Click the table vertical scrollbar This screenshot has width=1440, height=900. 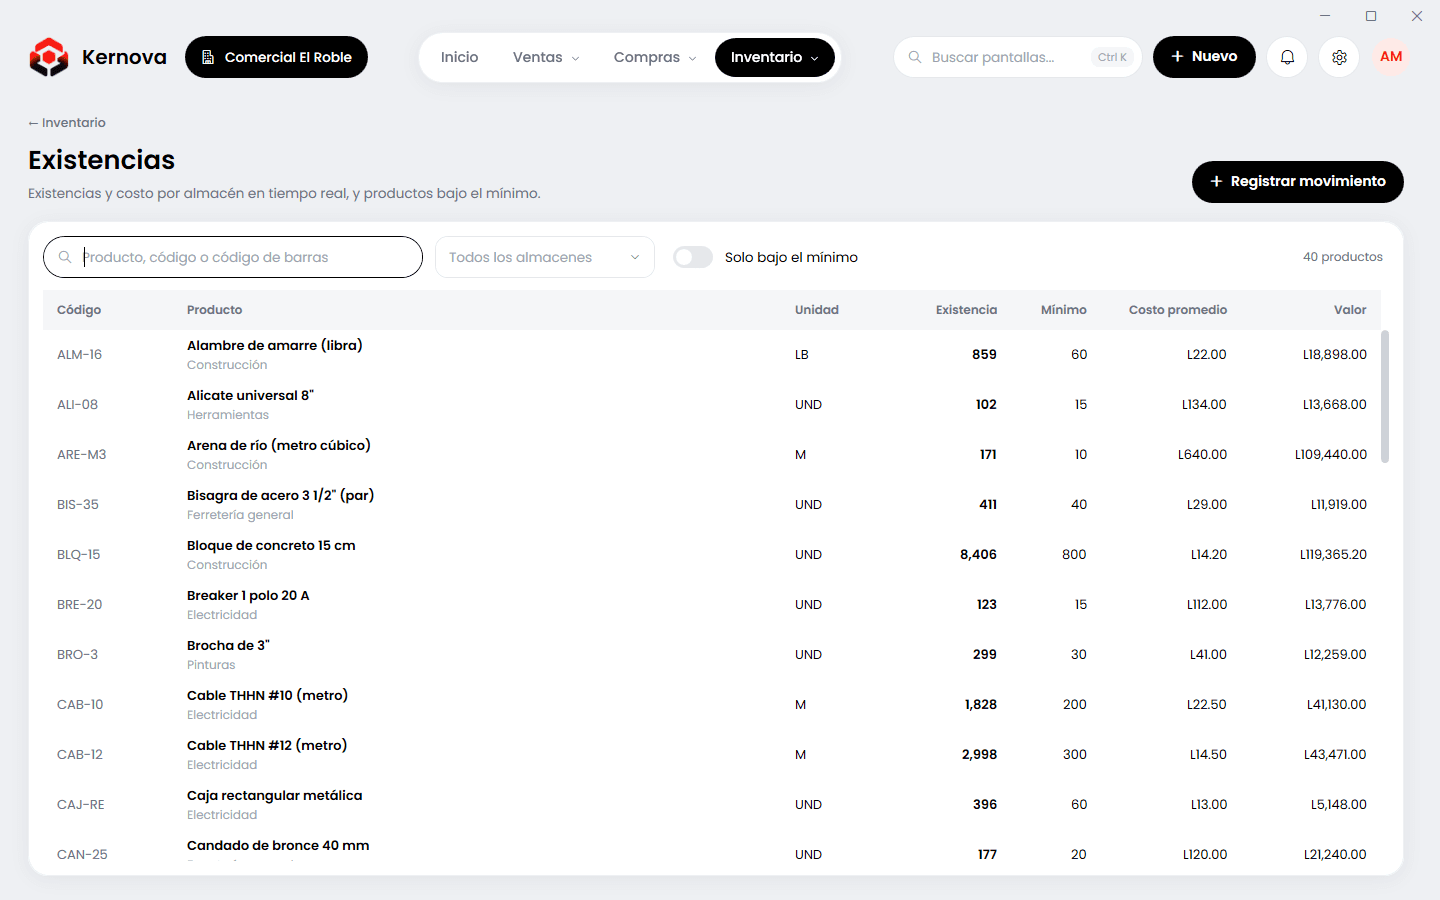click(1385, 396)
